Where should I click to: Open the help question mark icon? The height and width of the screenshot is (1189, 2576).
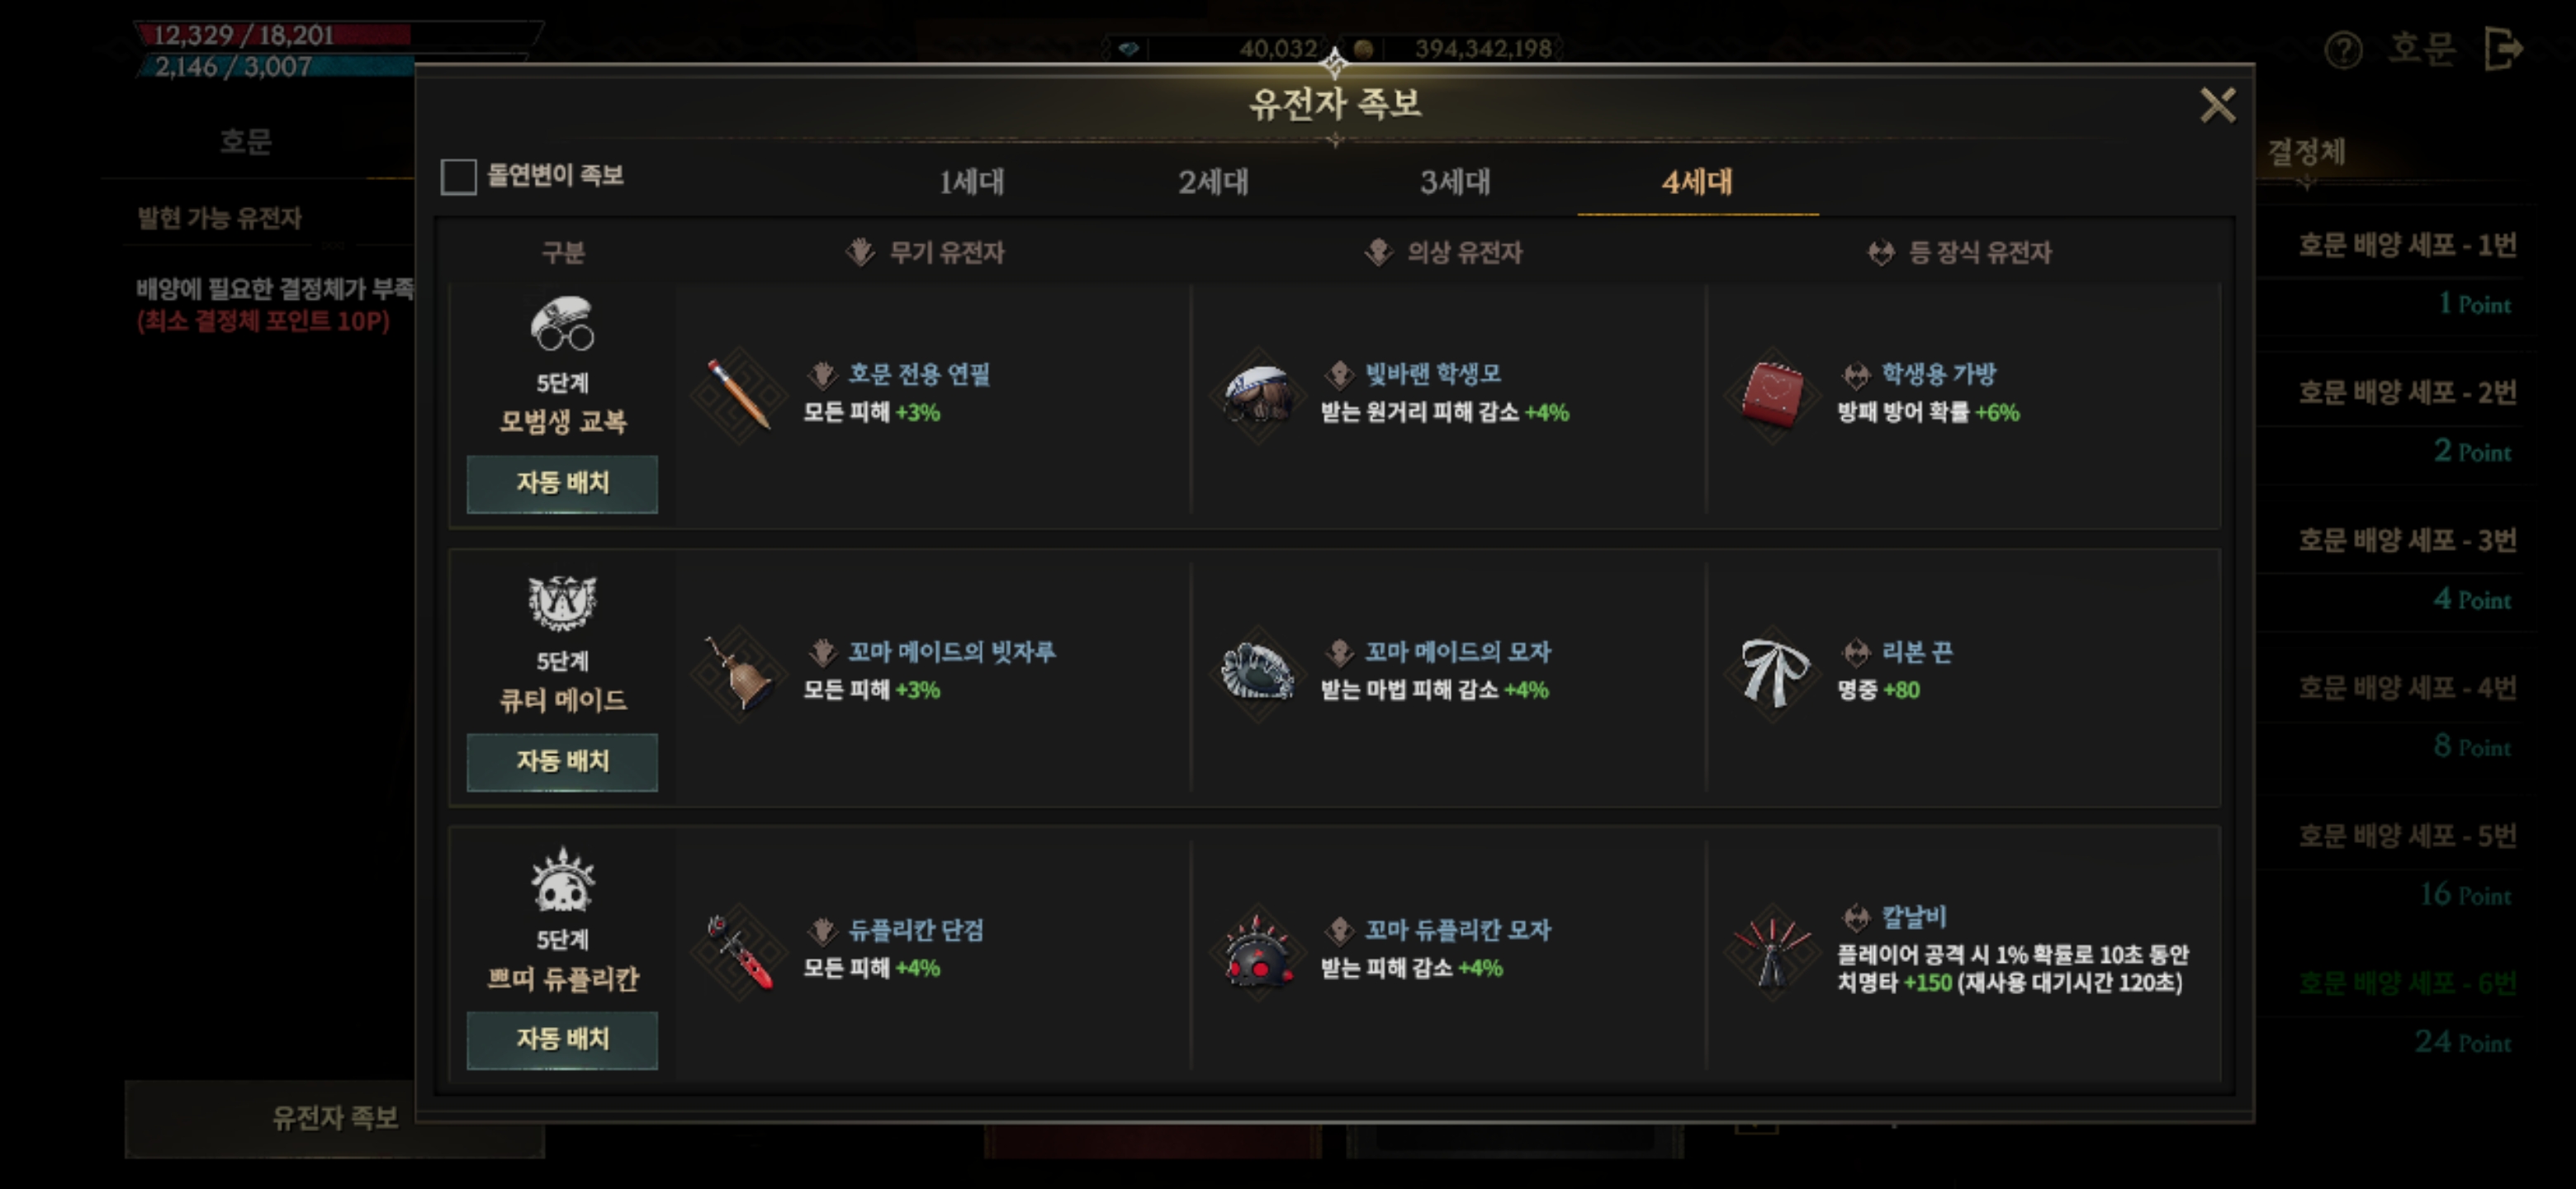(x=2342, y=49)
